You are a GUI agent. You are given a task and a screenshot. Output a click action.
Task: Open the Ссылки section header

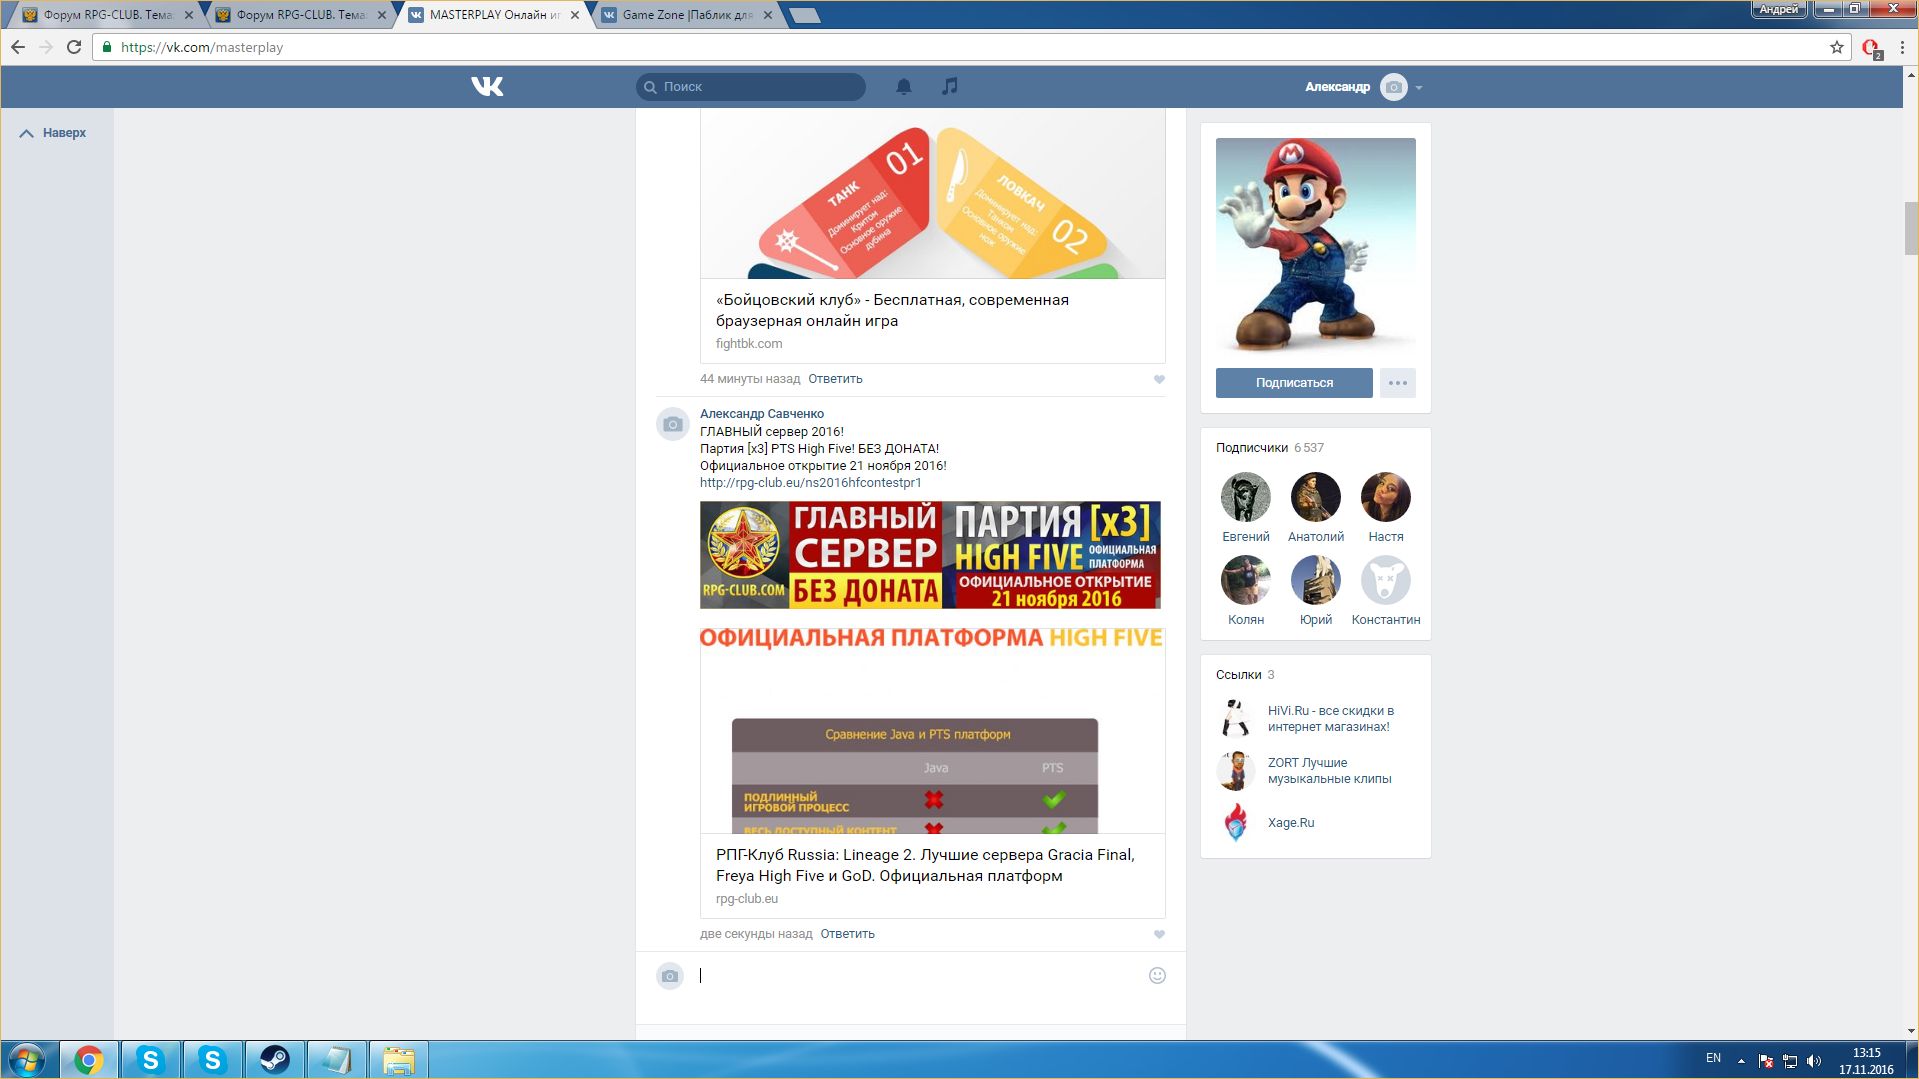point(1245,675)
